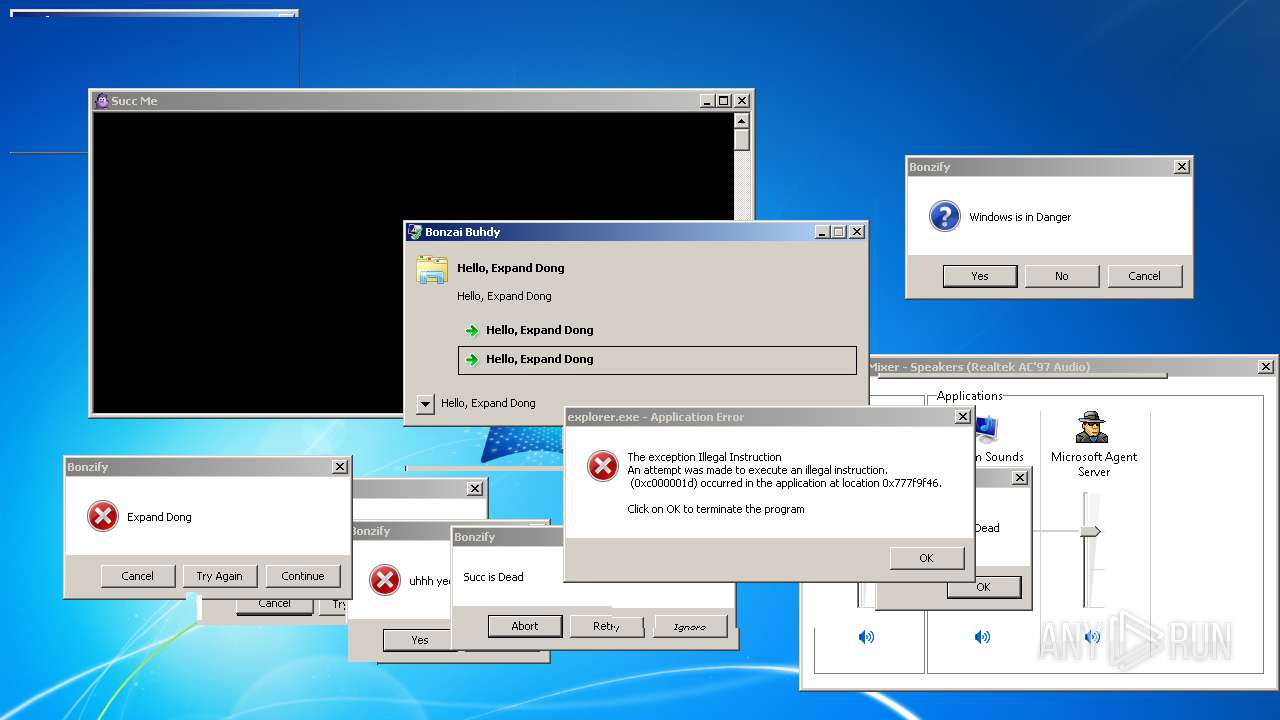Select the highlighted Hello, Expand Dong option
This screenshot has height=720, width=1280.
click(657, 360)
